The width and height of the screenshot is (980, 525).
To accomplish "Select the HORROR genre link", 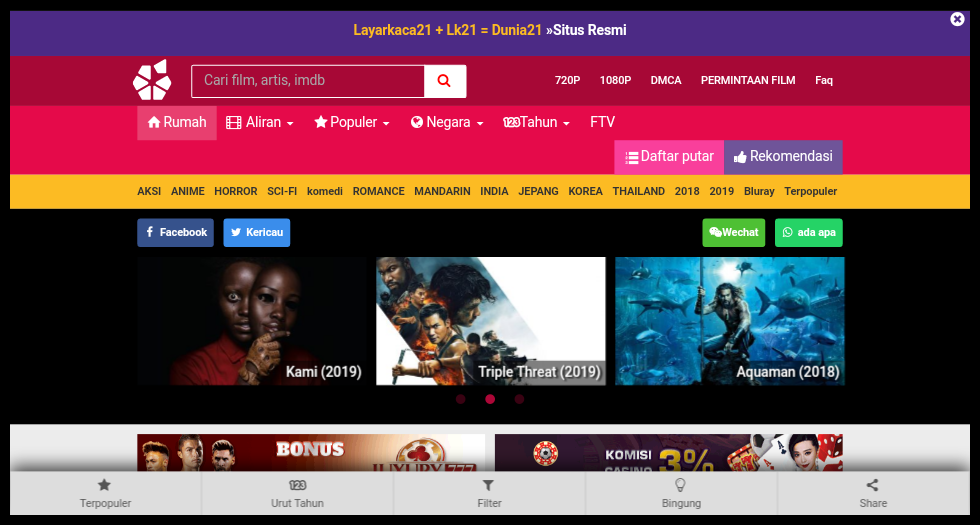I will pyautogui.click(x=236, y=191).
